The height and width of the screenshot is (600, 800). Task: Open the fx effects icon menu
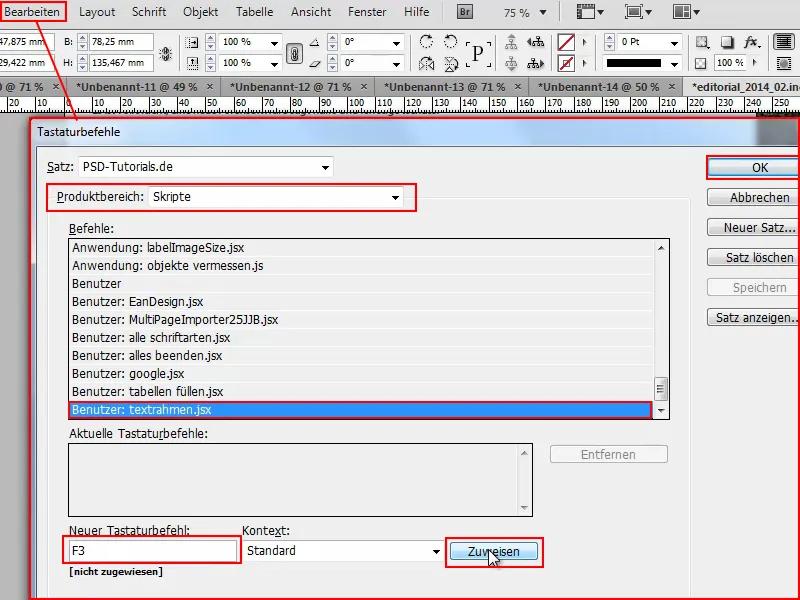(x=752, y=42)
